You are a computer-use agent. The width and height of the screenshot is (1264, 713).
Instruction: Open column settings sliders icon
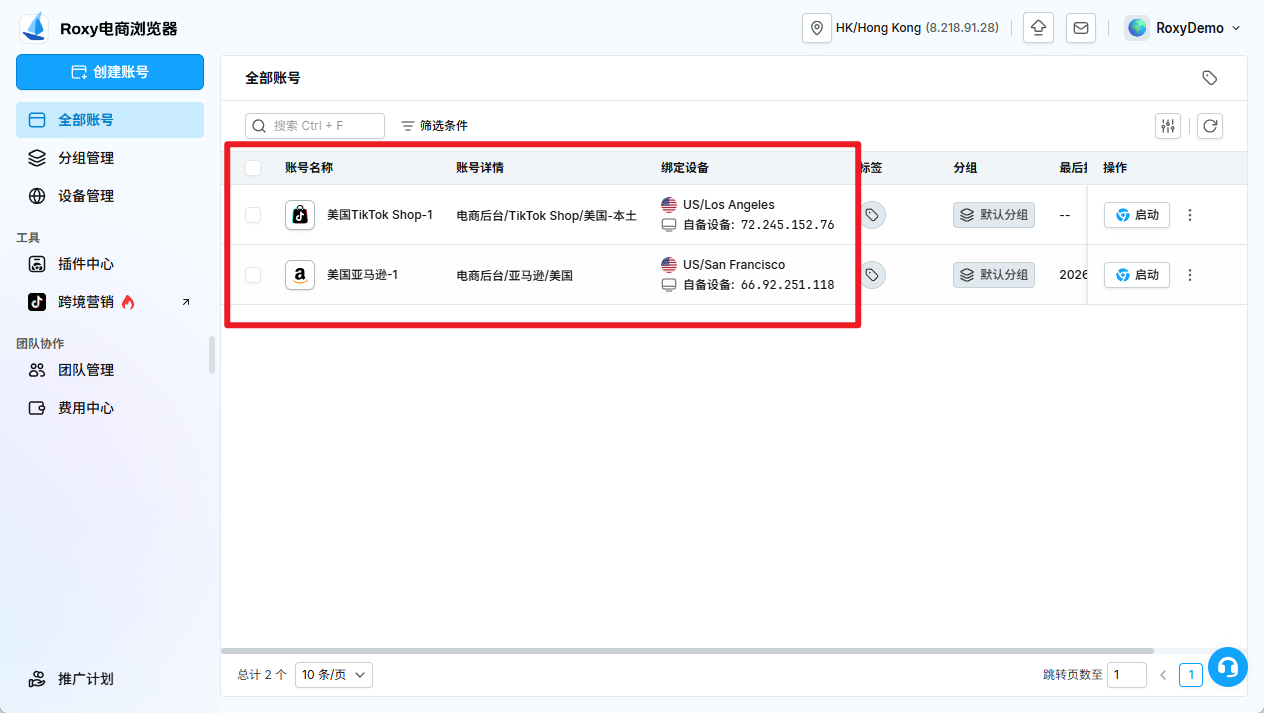1168,126
